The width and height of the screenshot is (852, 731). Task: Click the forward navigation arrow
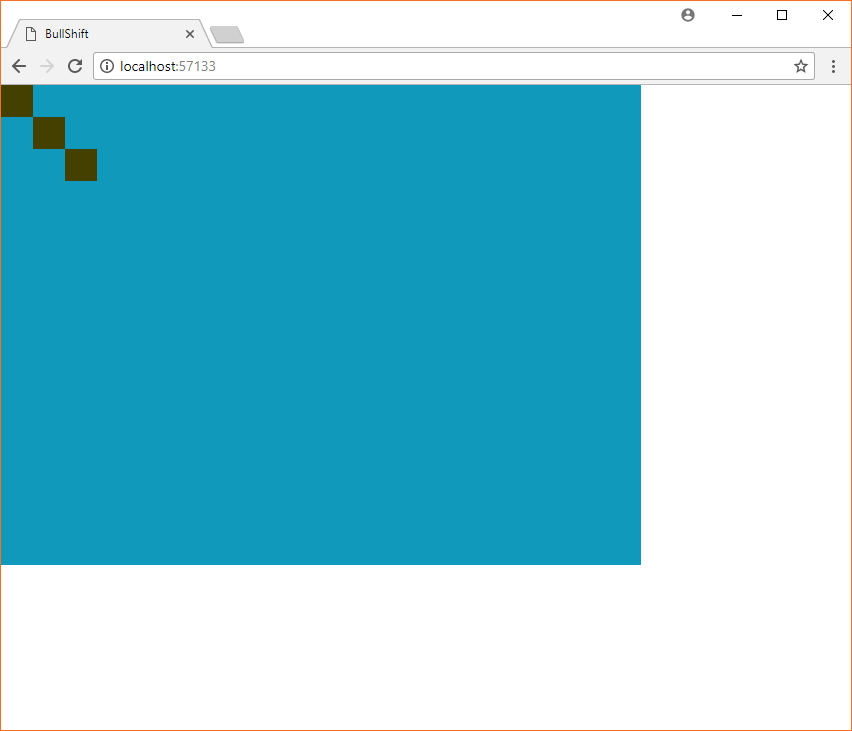coord(47,66)
